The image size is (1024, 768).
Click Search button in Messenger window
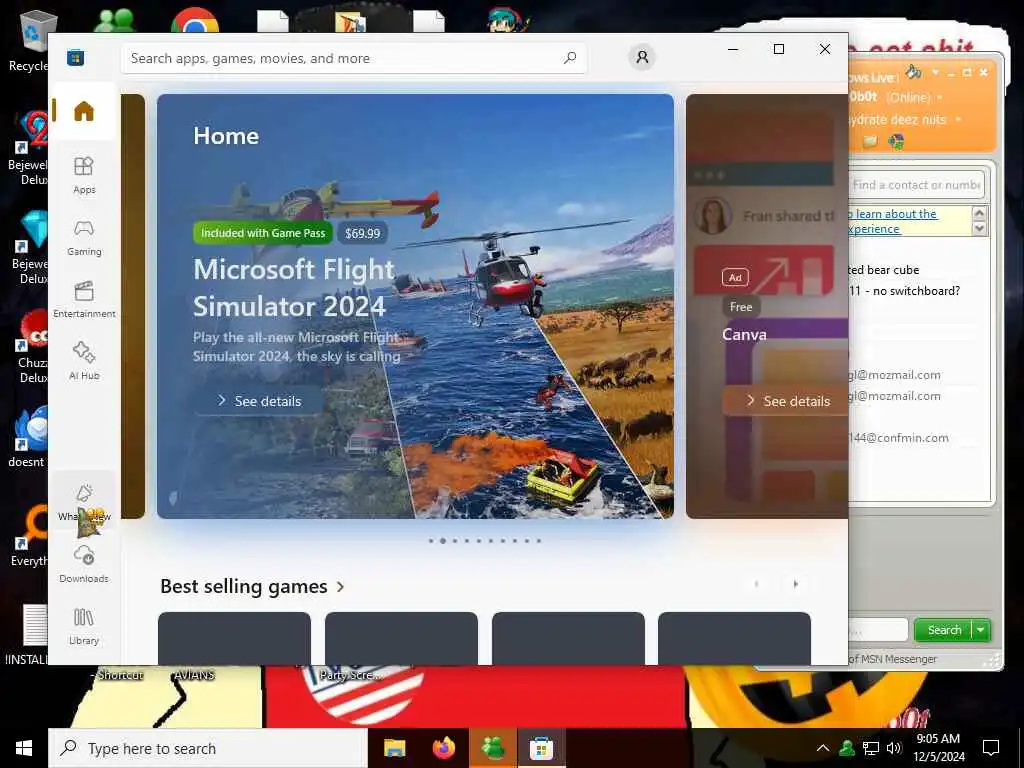pos(944,630)
